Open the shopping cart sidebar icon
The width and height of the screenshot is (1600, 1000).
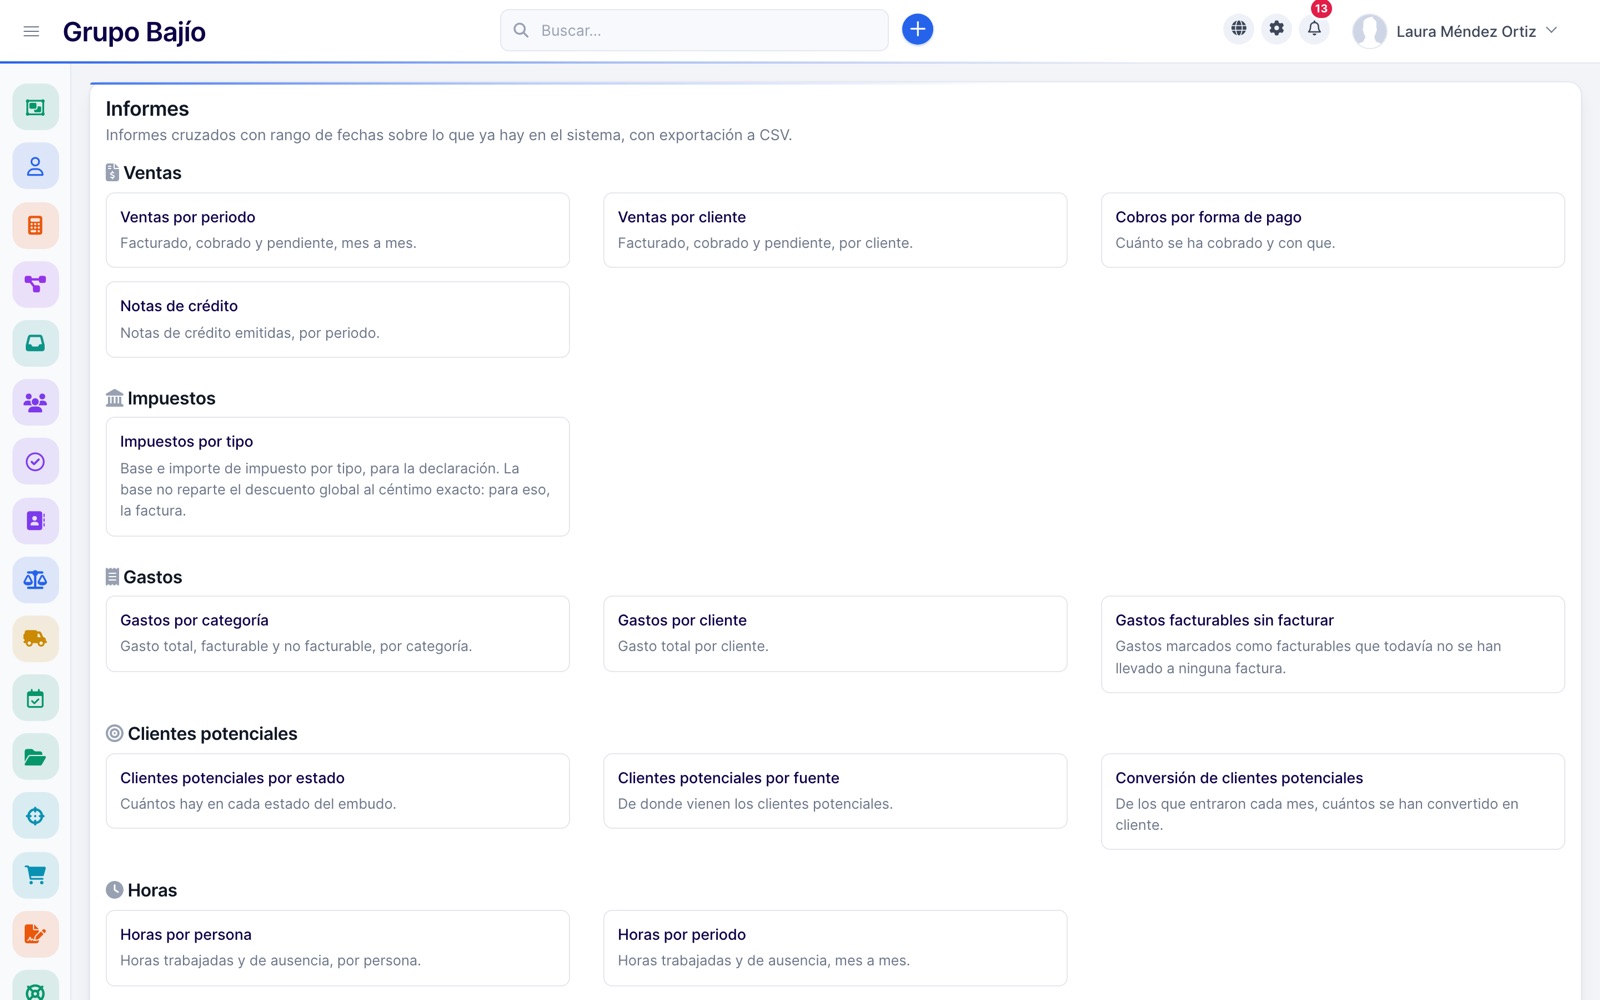point(35,875)
